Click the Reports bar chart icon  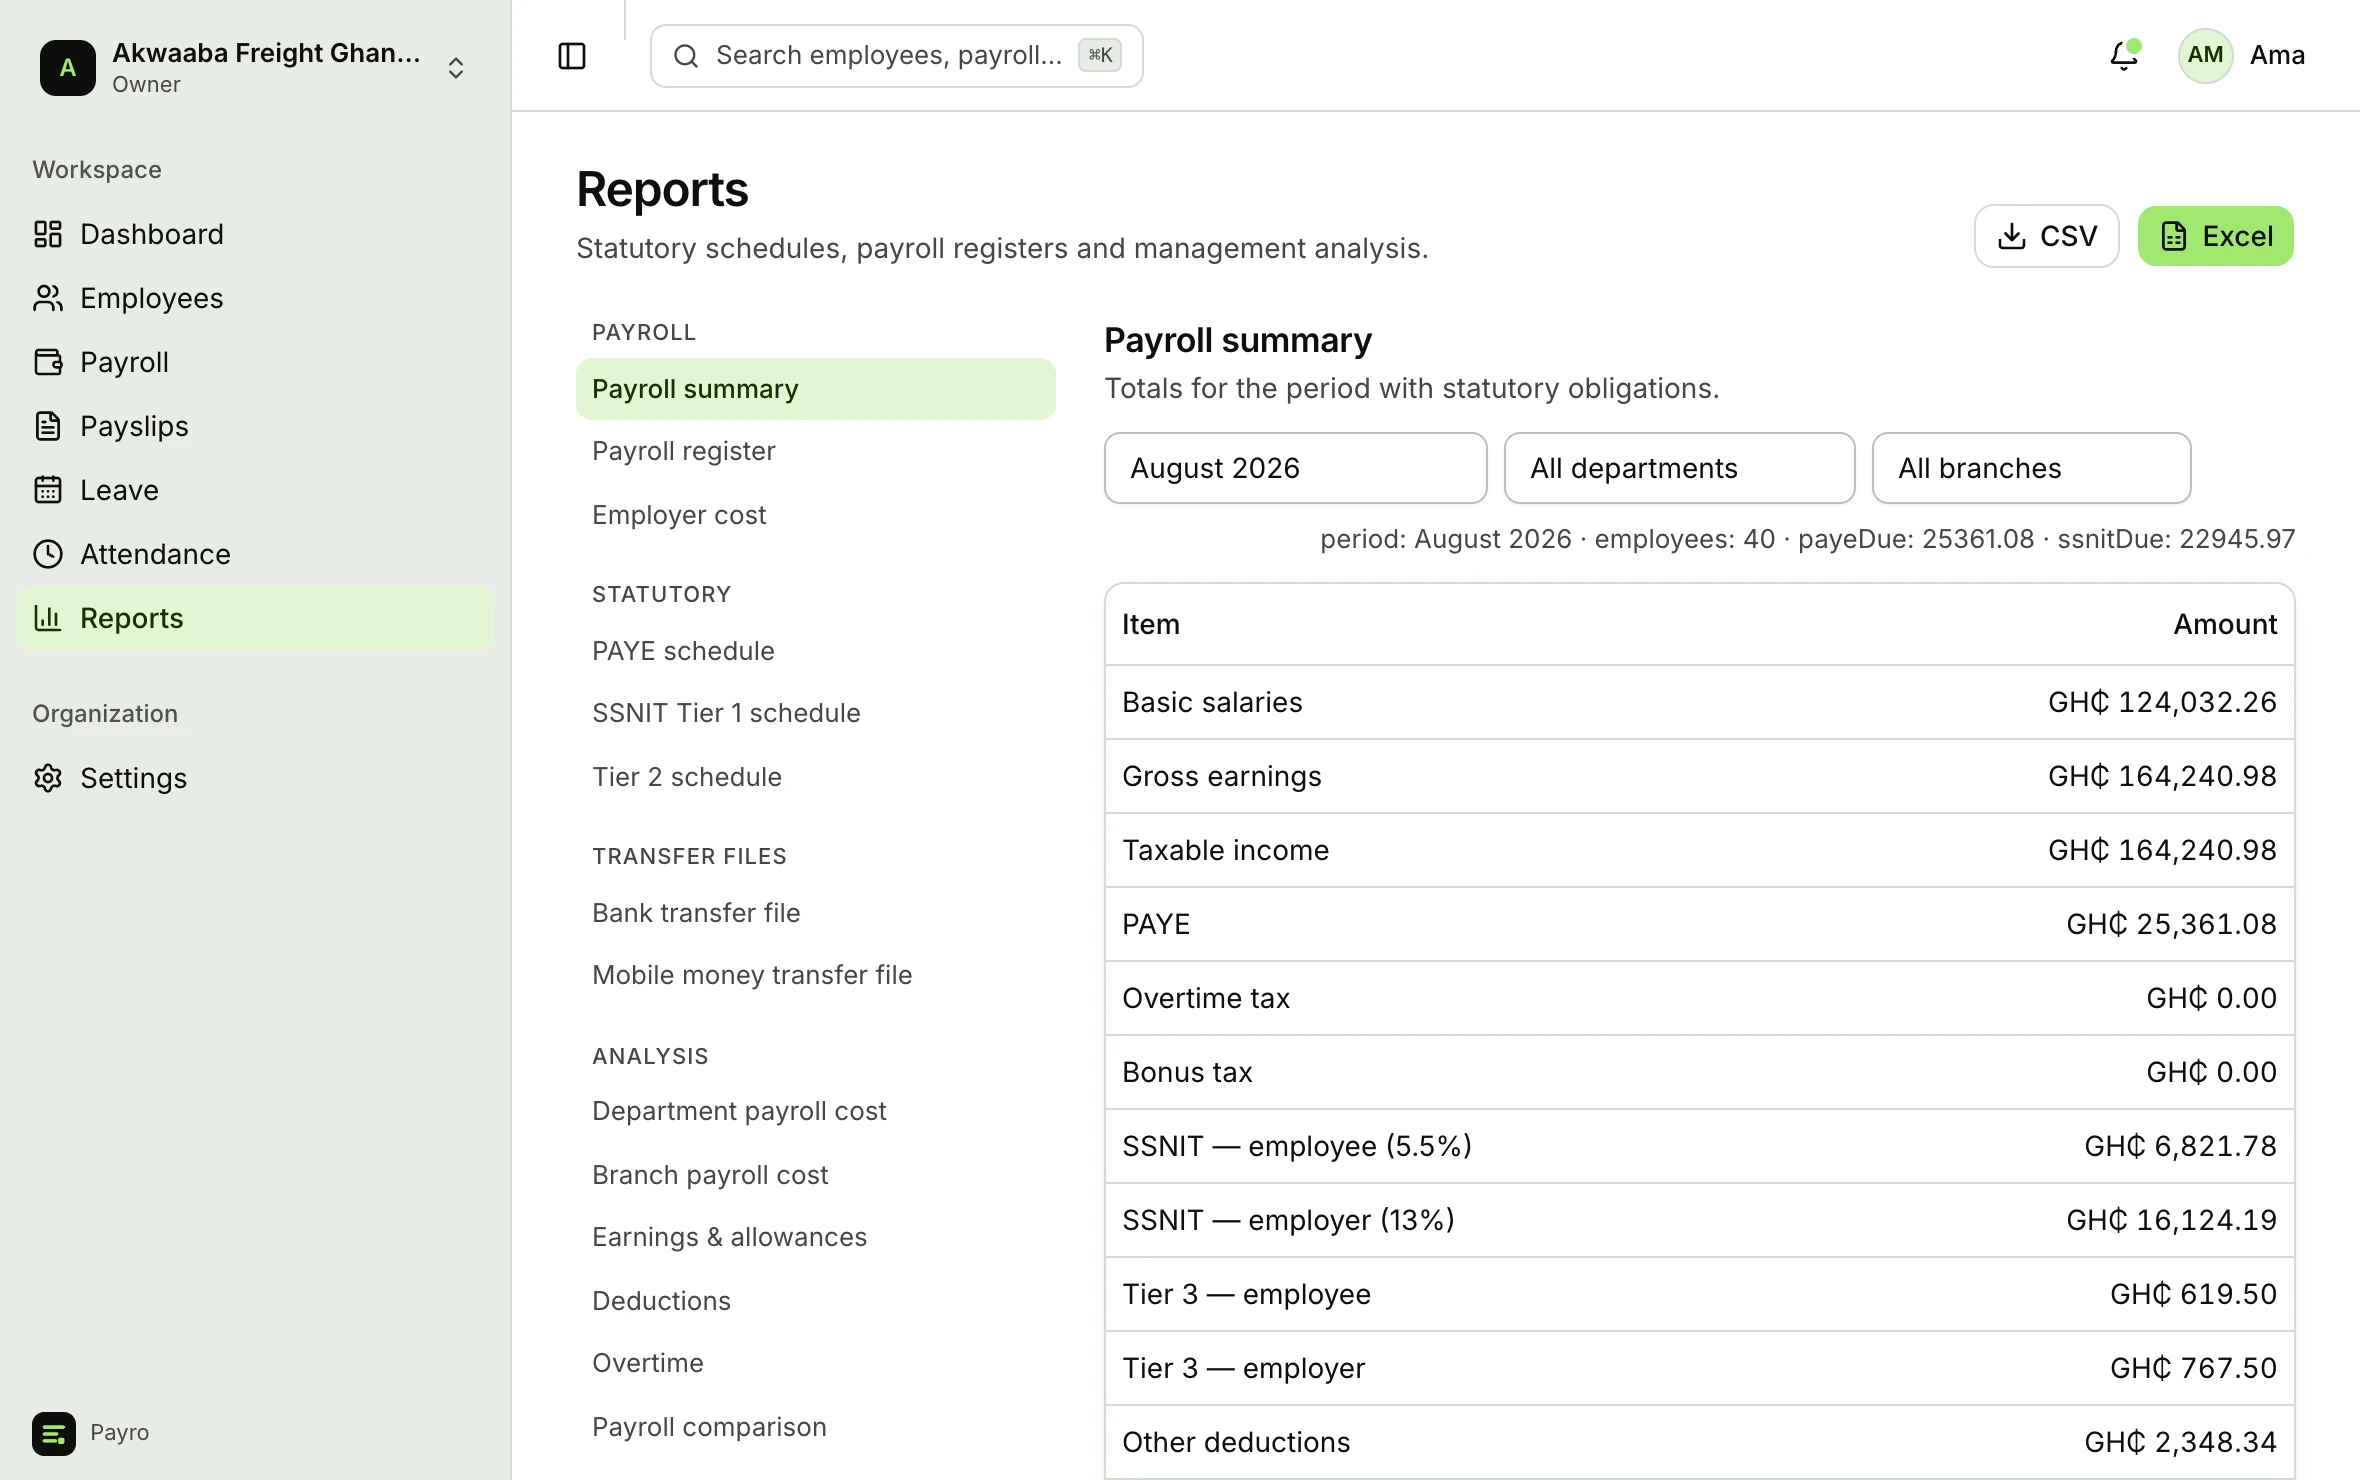tap(48, 618)
